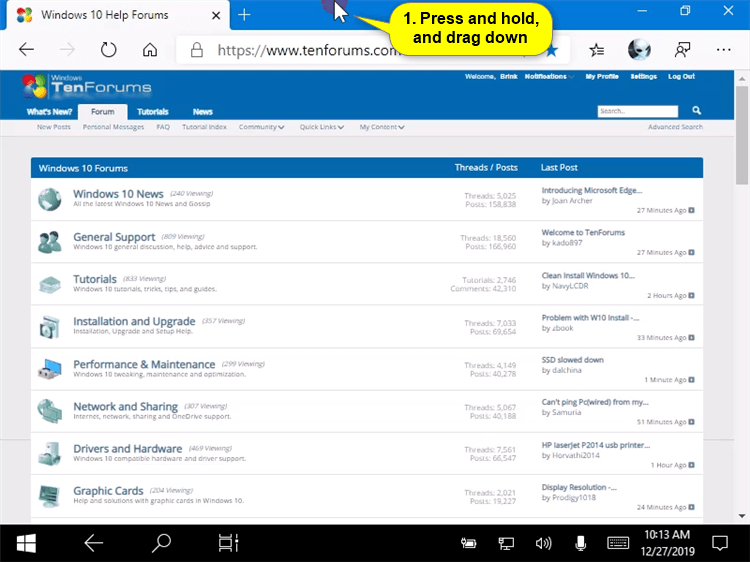
Task: Switch to the Tutorials nav tab
Action: pos(153,112)
